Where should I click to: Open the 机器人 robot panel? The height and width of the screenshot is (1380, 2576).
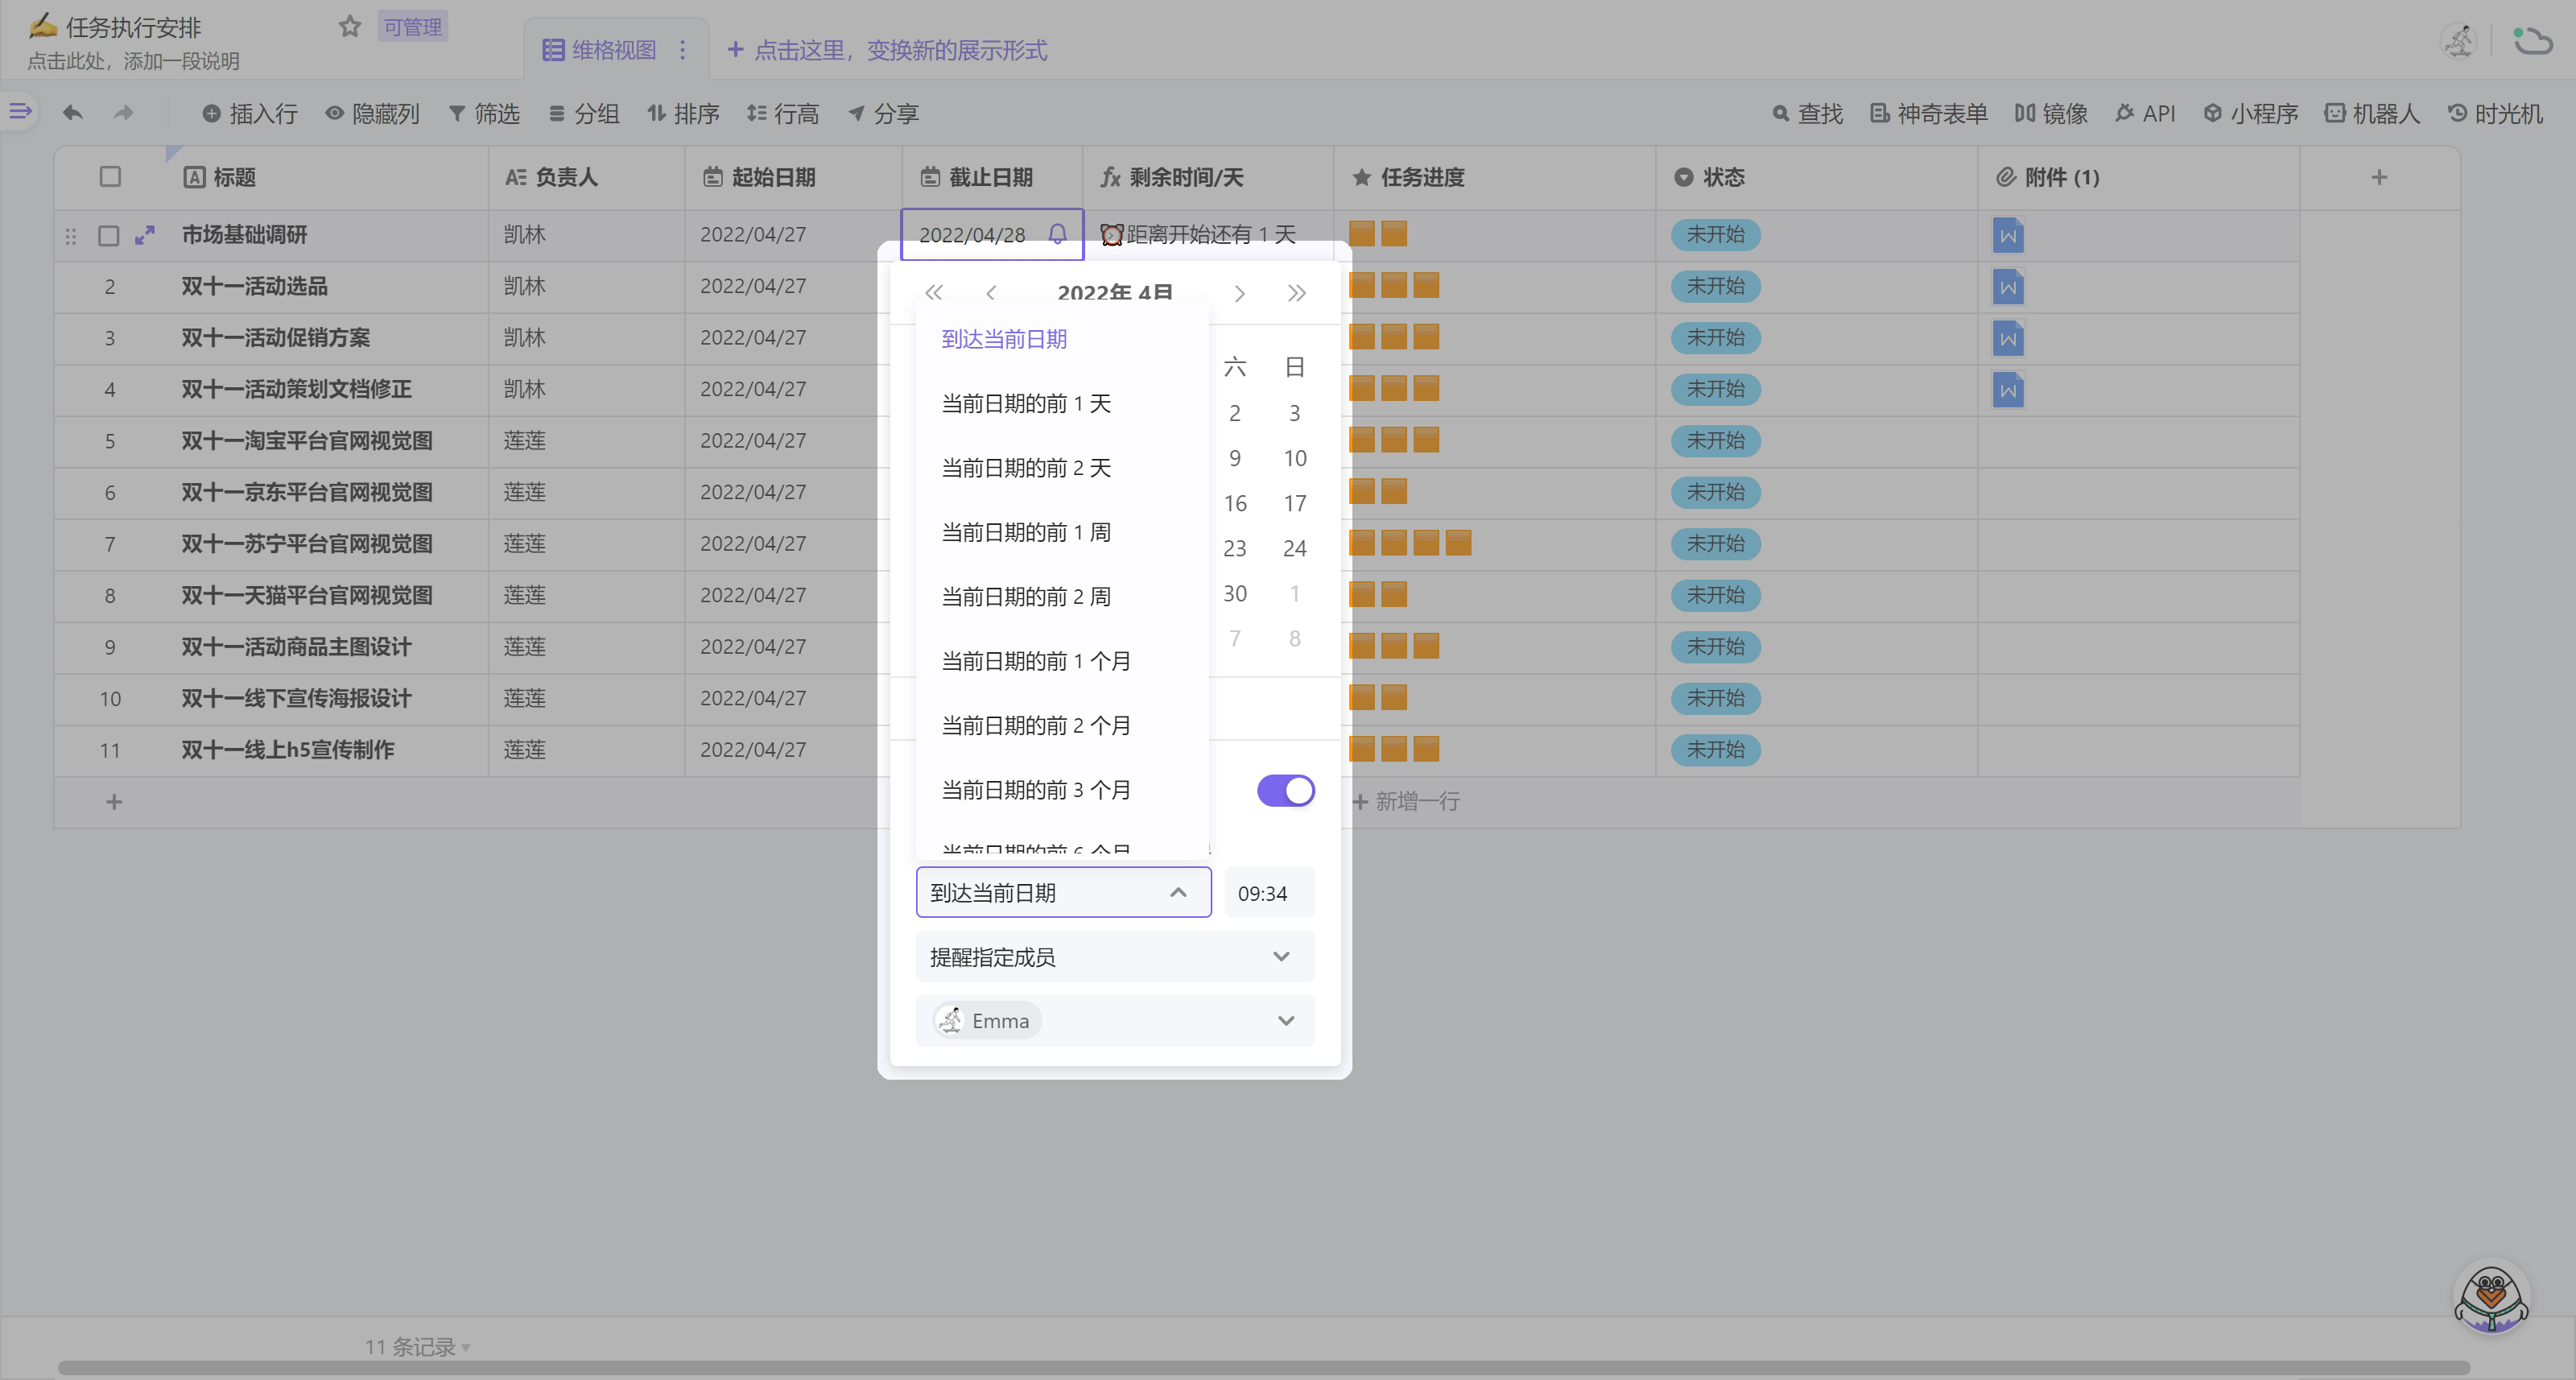2371,113
